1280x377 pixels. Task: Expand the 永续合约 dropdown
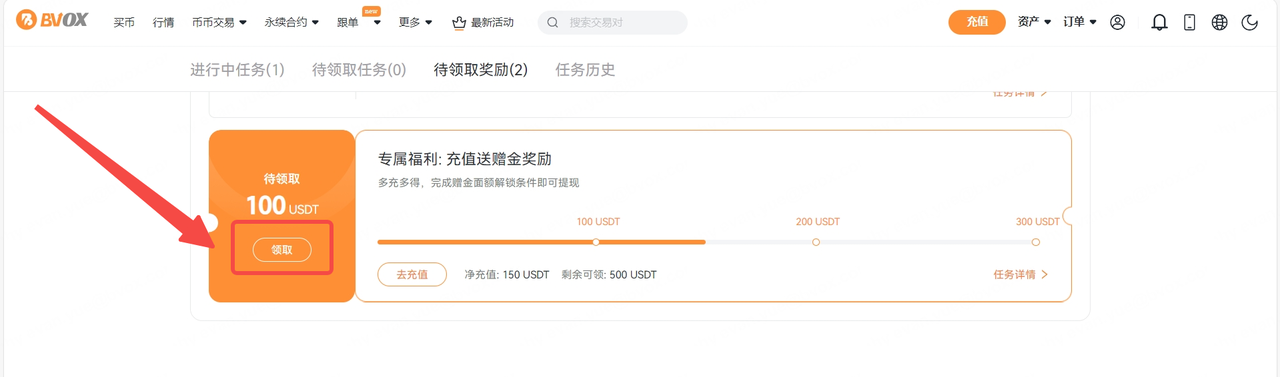point(291,22)
